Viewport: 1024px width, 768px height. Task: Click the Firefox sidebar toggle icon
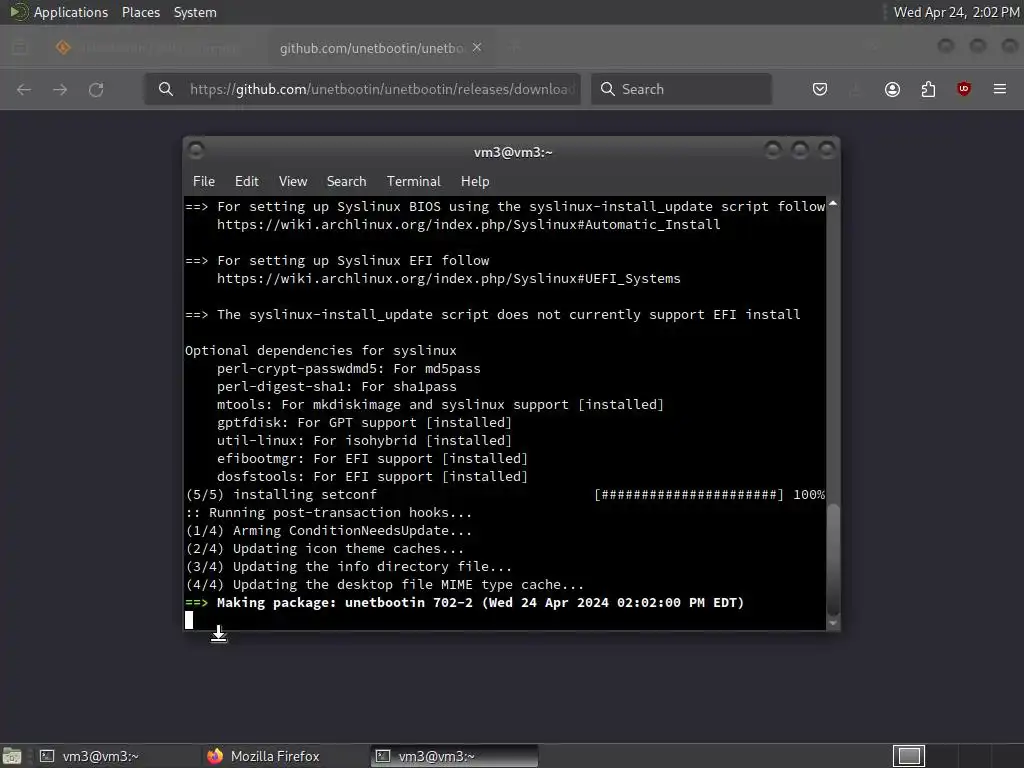click(20, 47)
